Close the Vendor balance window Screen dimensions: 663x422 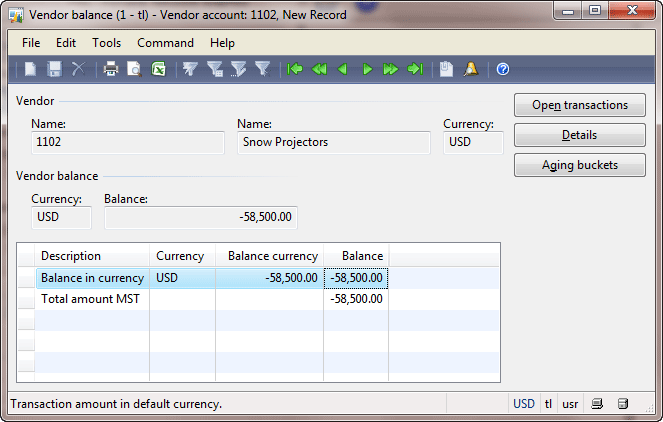tap(632, 11)
